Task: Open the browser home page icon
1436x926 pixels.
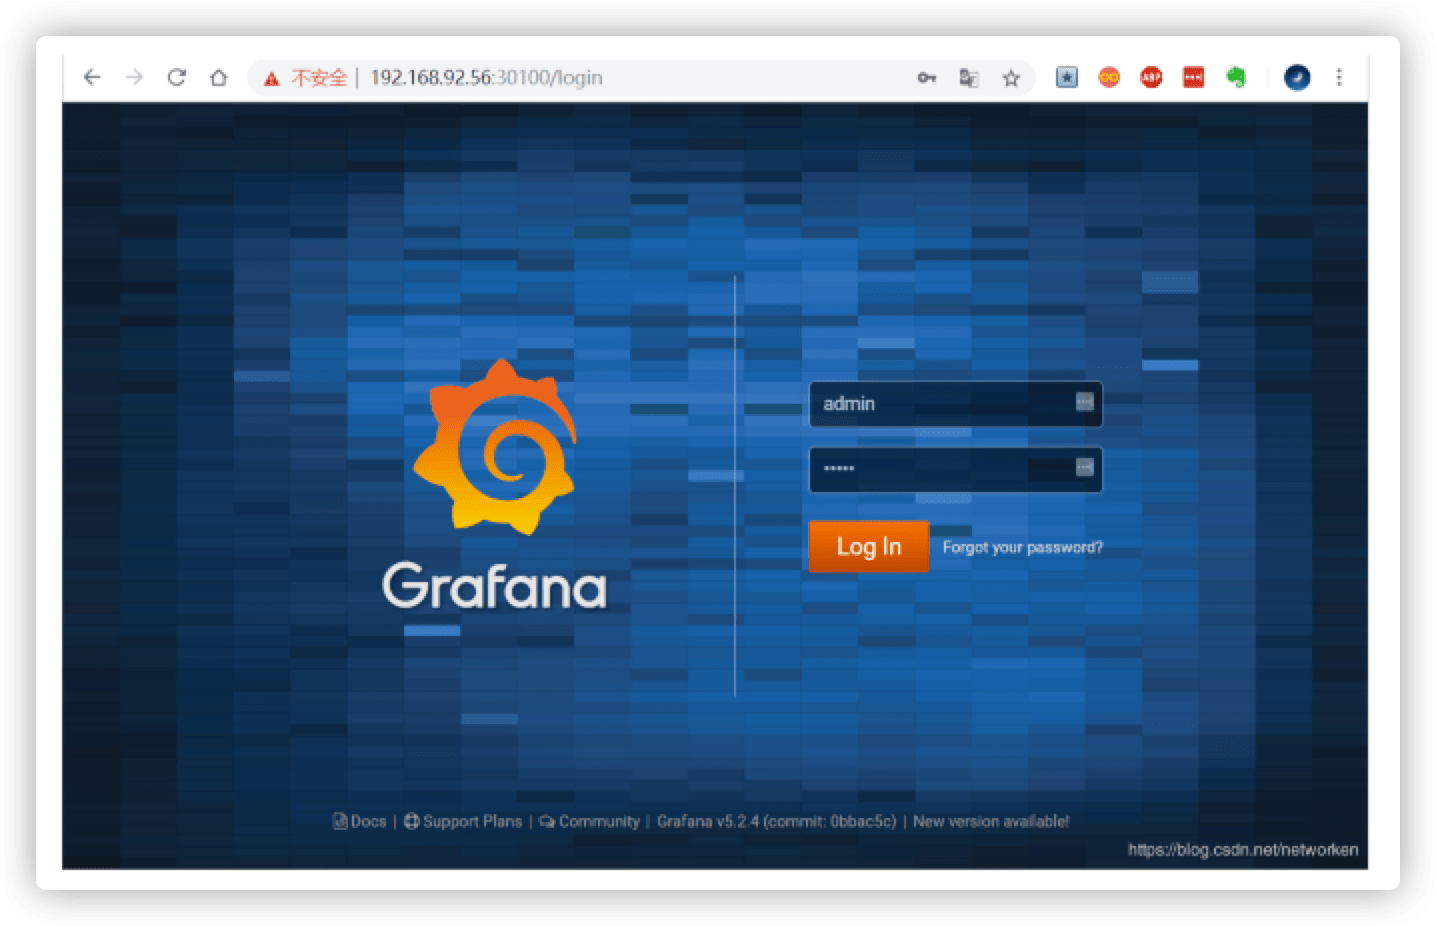Action: [219, 77]
